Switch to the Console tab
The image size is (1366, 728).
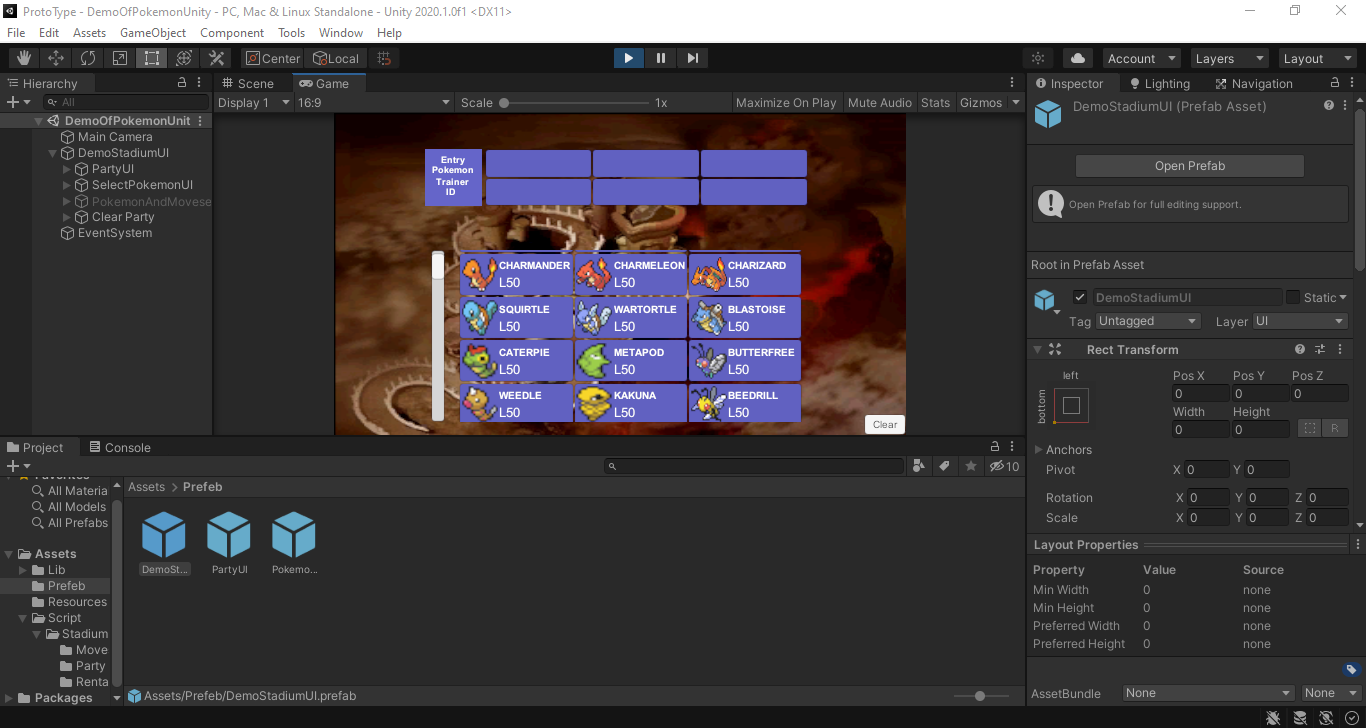[x=120, y=447]
